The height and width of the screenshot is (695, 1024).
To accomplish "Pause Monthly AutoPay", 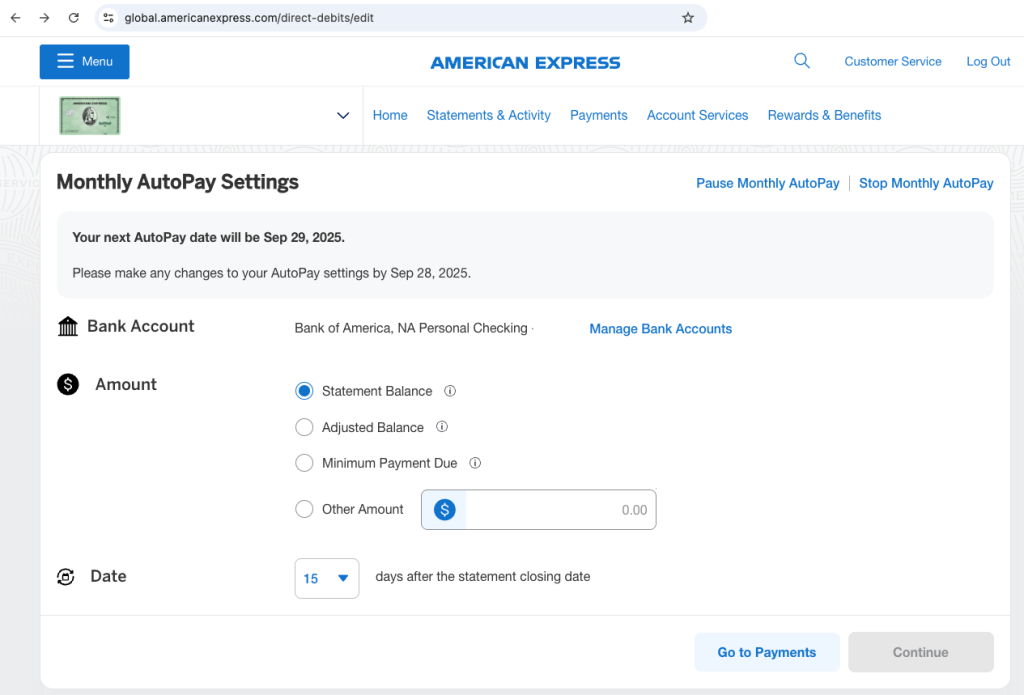I will click(x=768, y=183).
